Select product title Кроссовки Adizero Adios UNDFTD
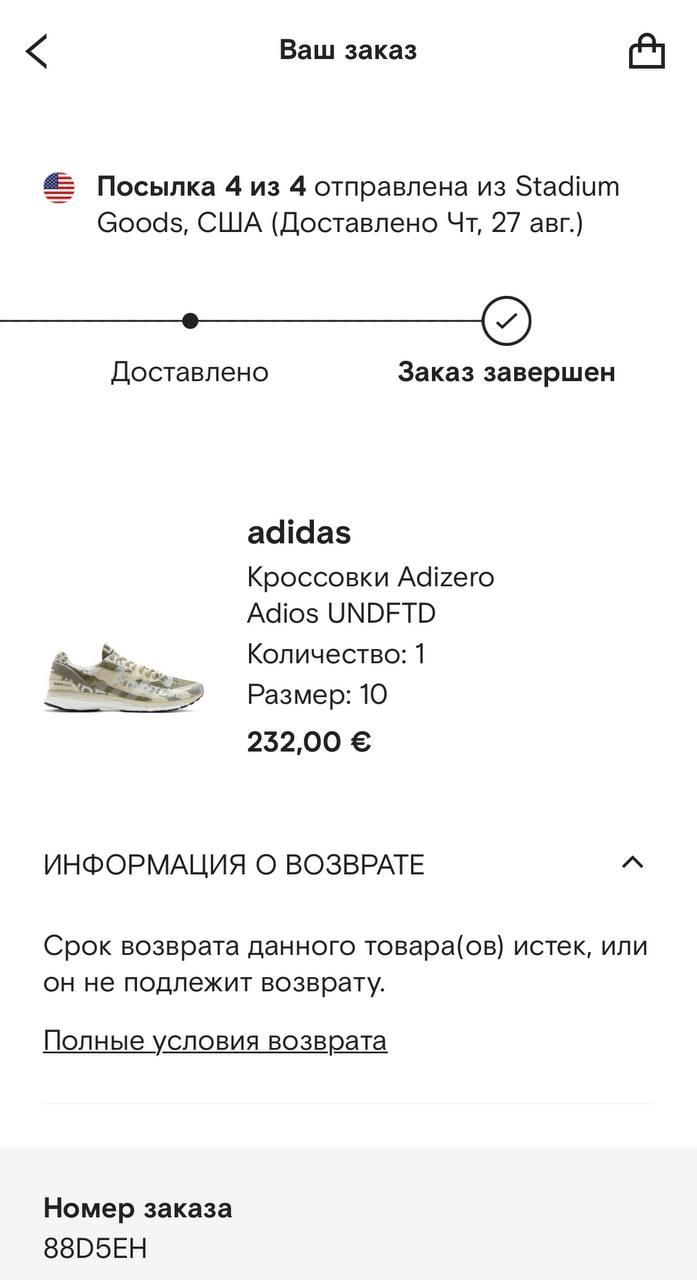 coord(370,595)
